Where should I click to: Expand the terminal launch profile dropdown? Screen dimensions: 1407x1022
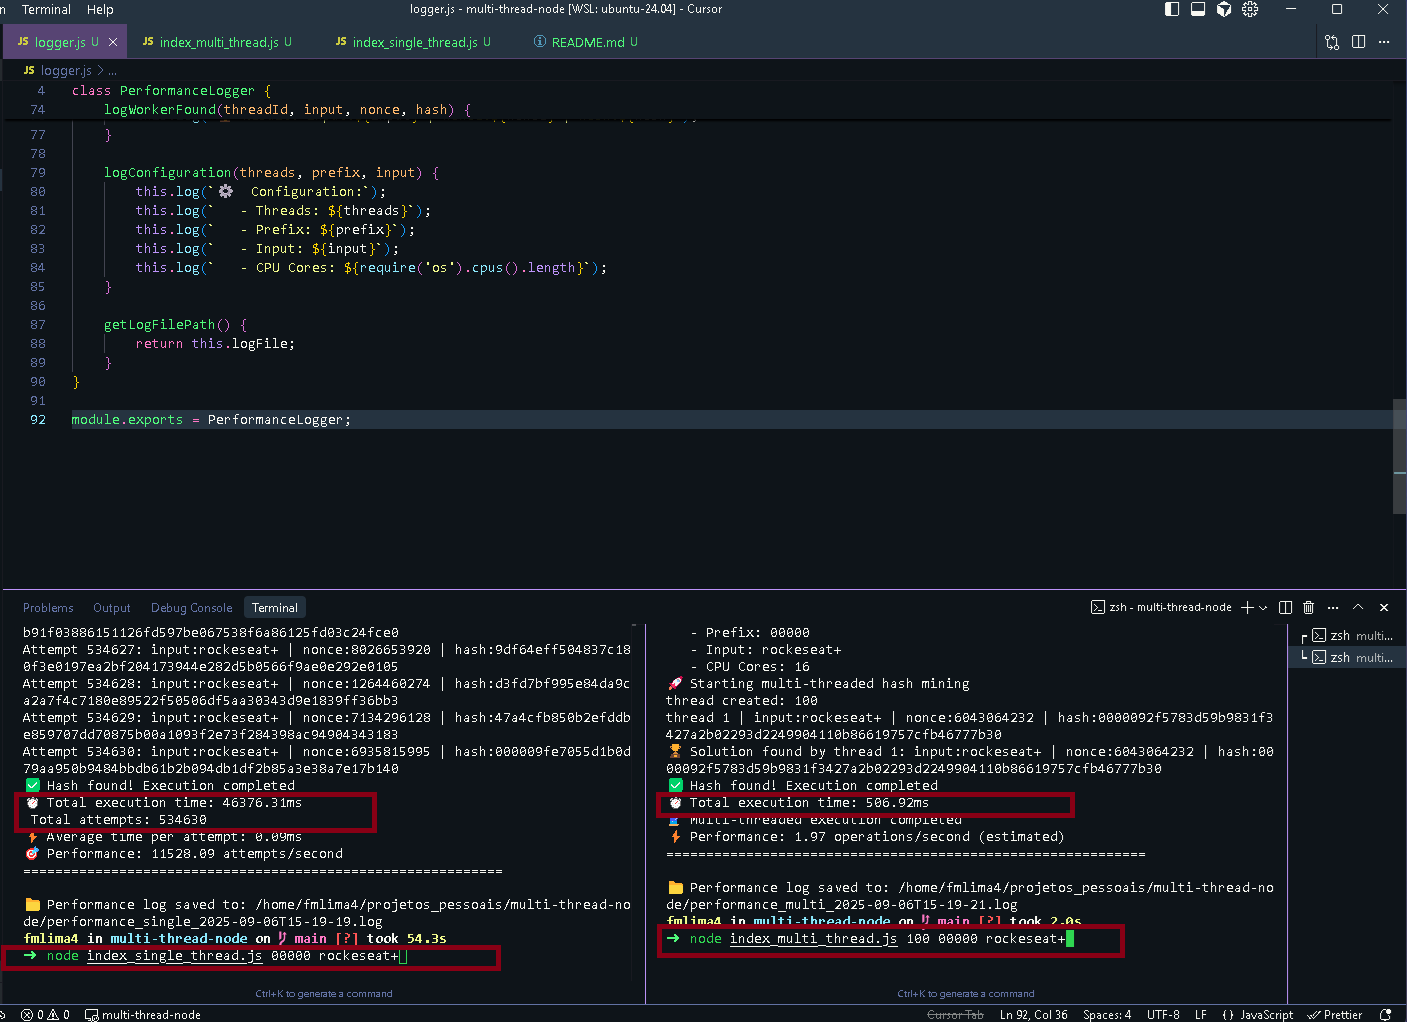1263,607
